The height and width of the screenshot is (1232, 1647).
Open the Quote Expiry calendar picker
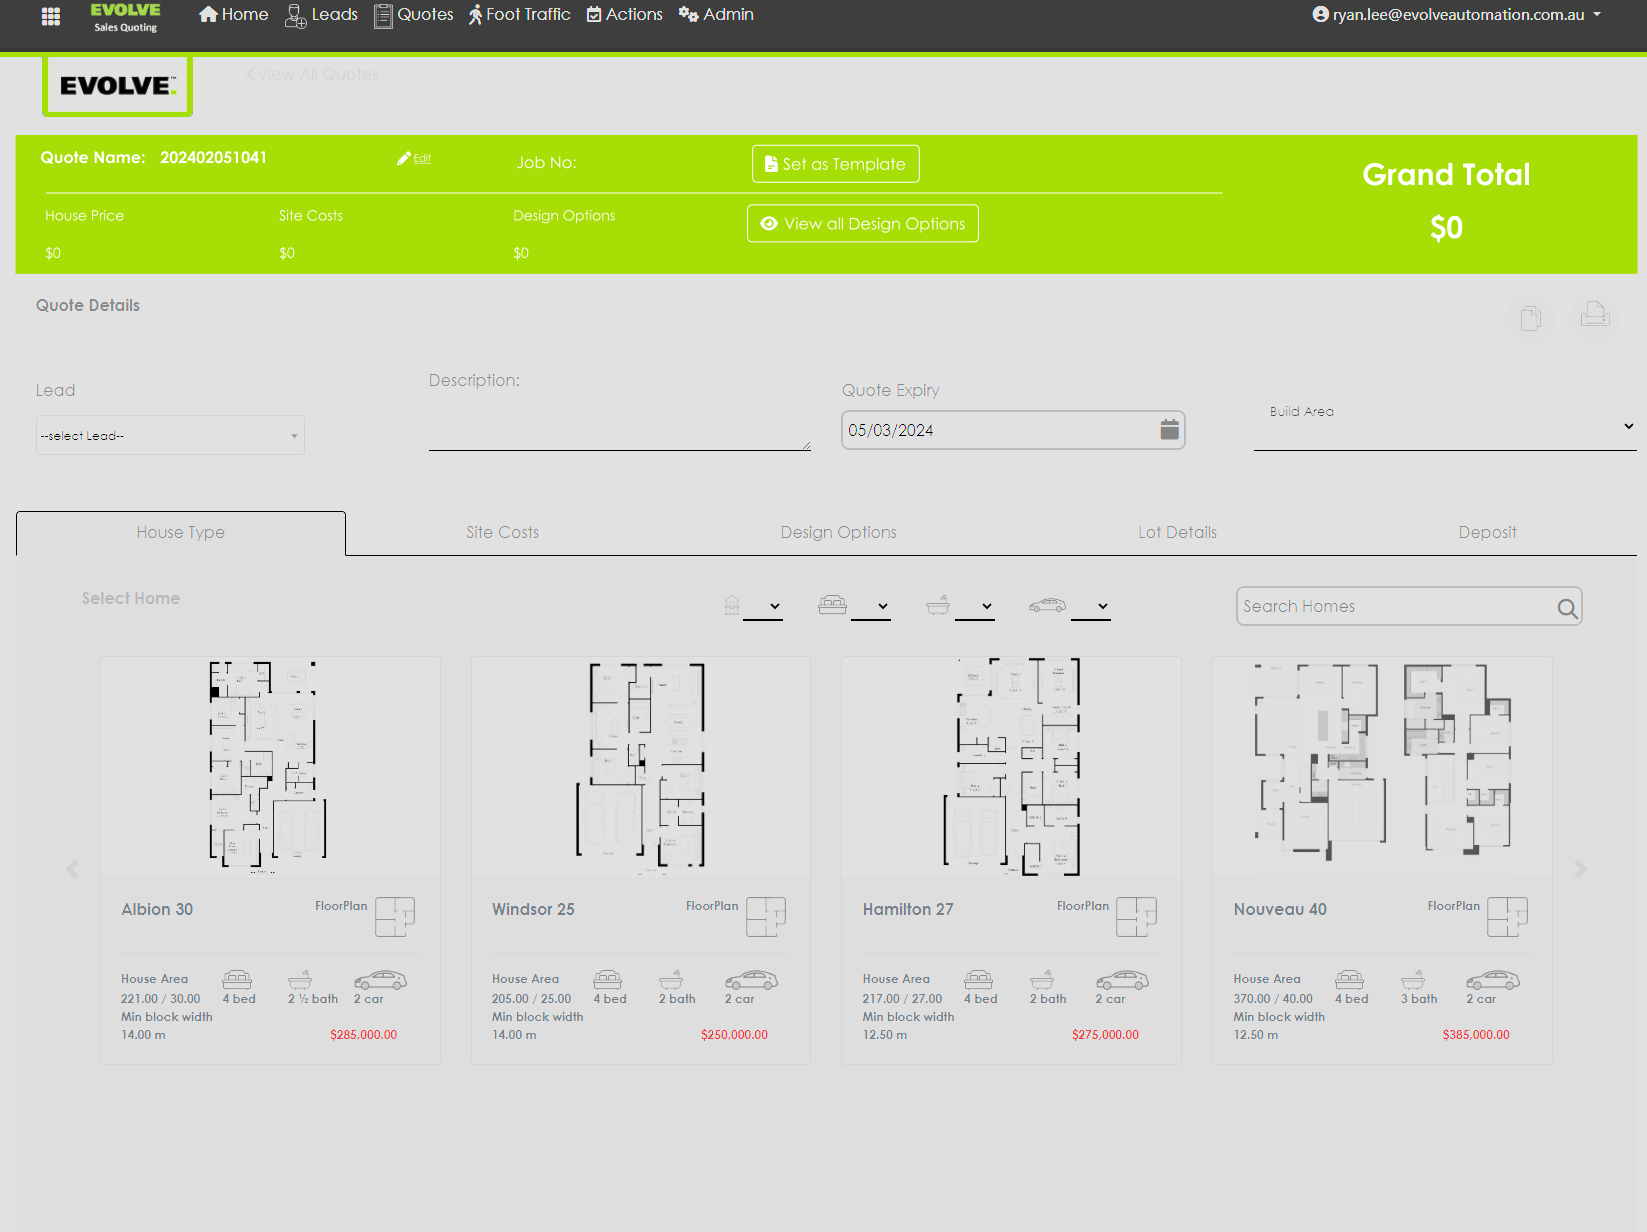pyautogui.click(x=1169, y=430)
